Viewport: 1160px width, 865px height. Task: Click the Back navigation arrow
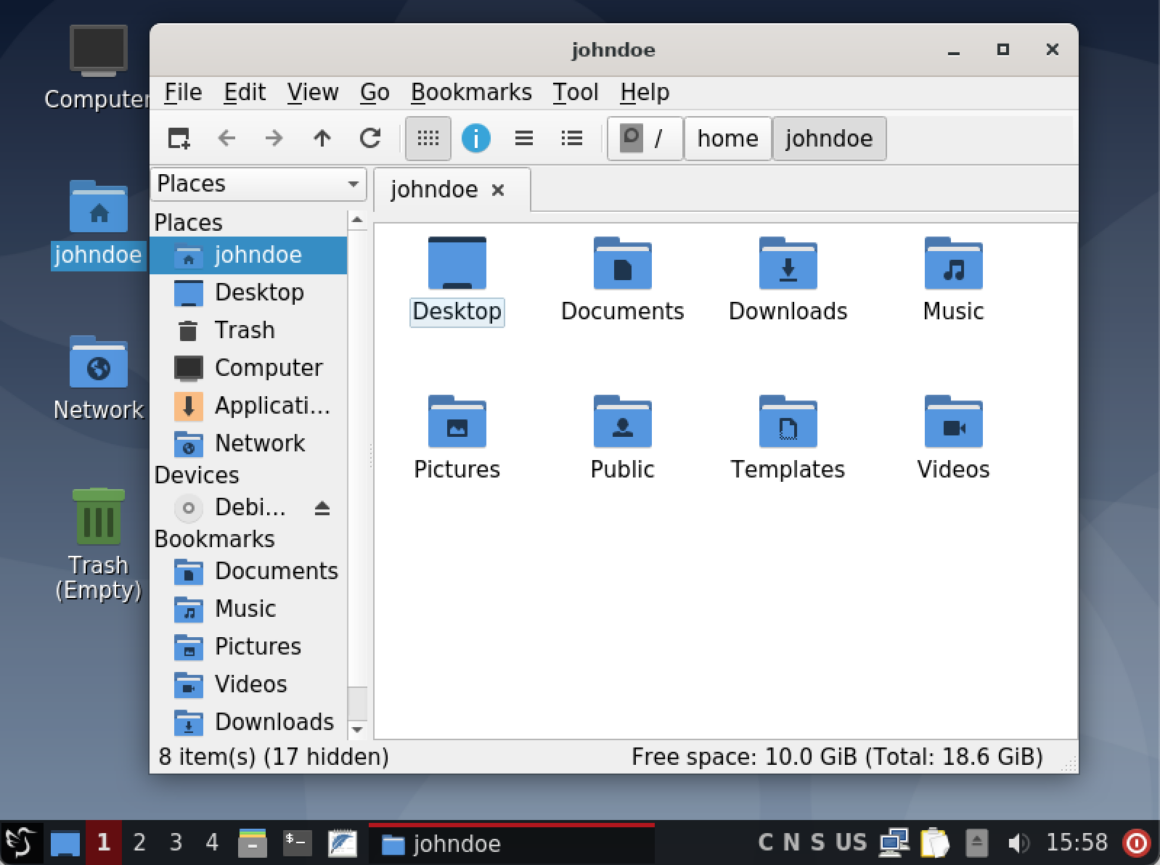(227, 138)
